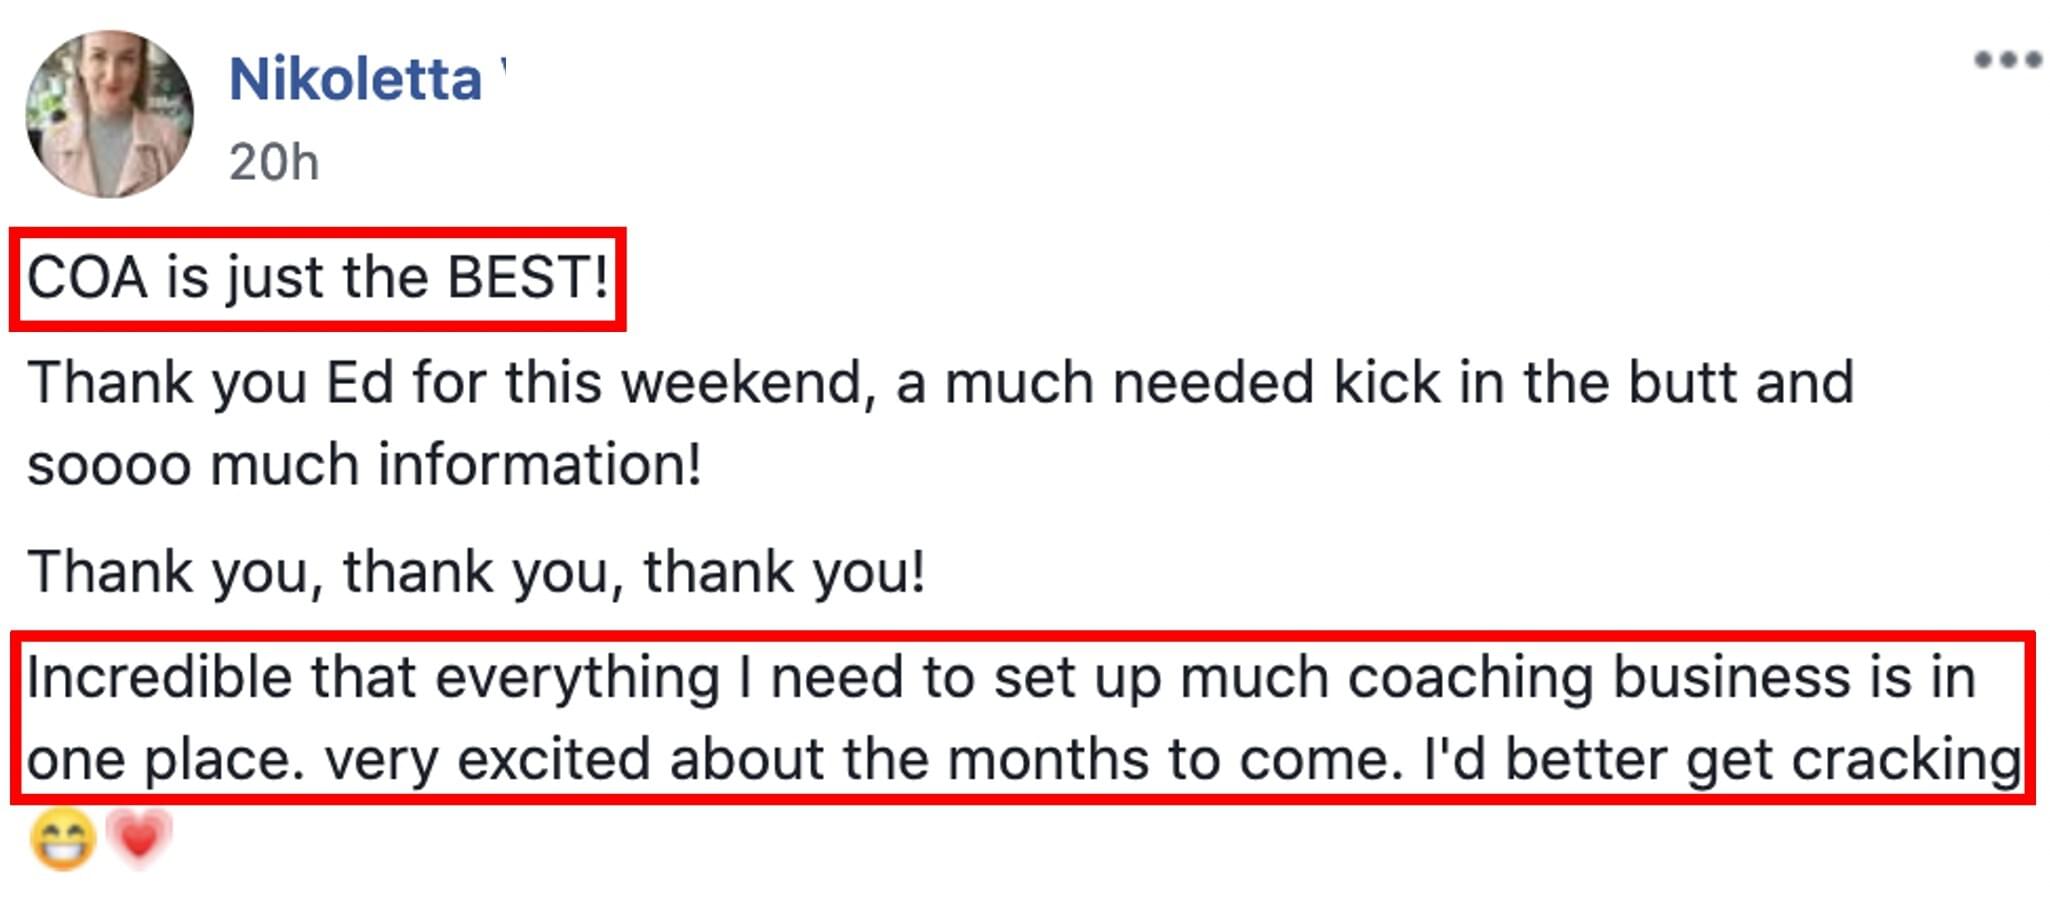Click the text "COA is just the BEST!"
Image resolution: width=2050 pixels, height=902 pixels.
click(318, 277)
